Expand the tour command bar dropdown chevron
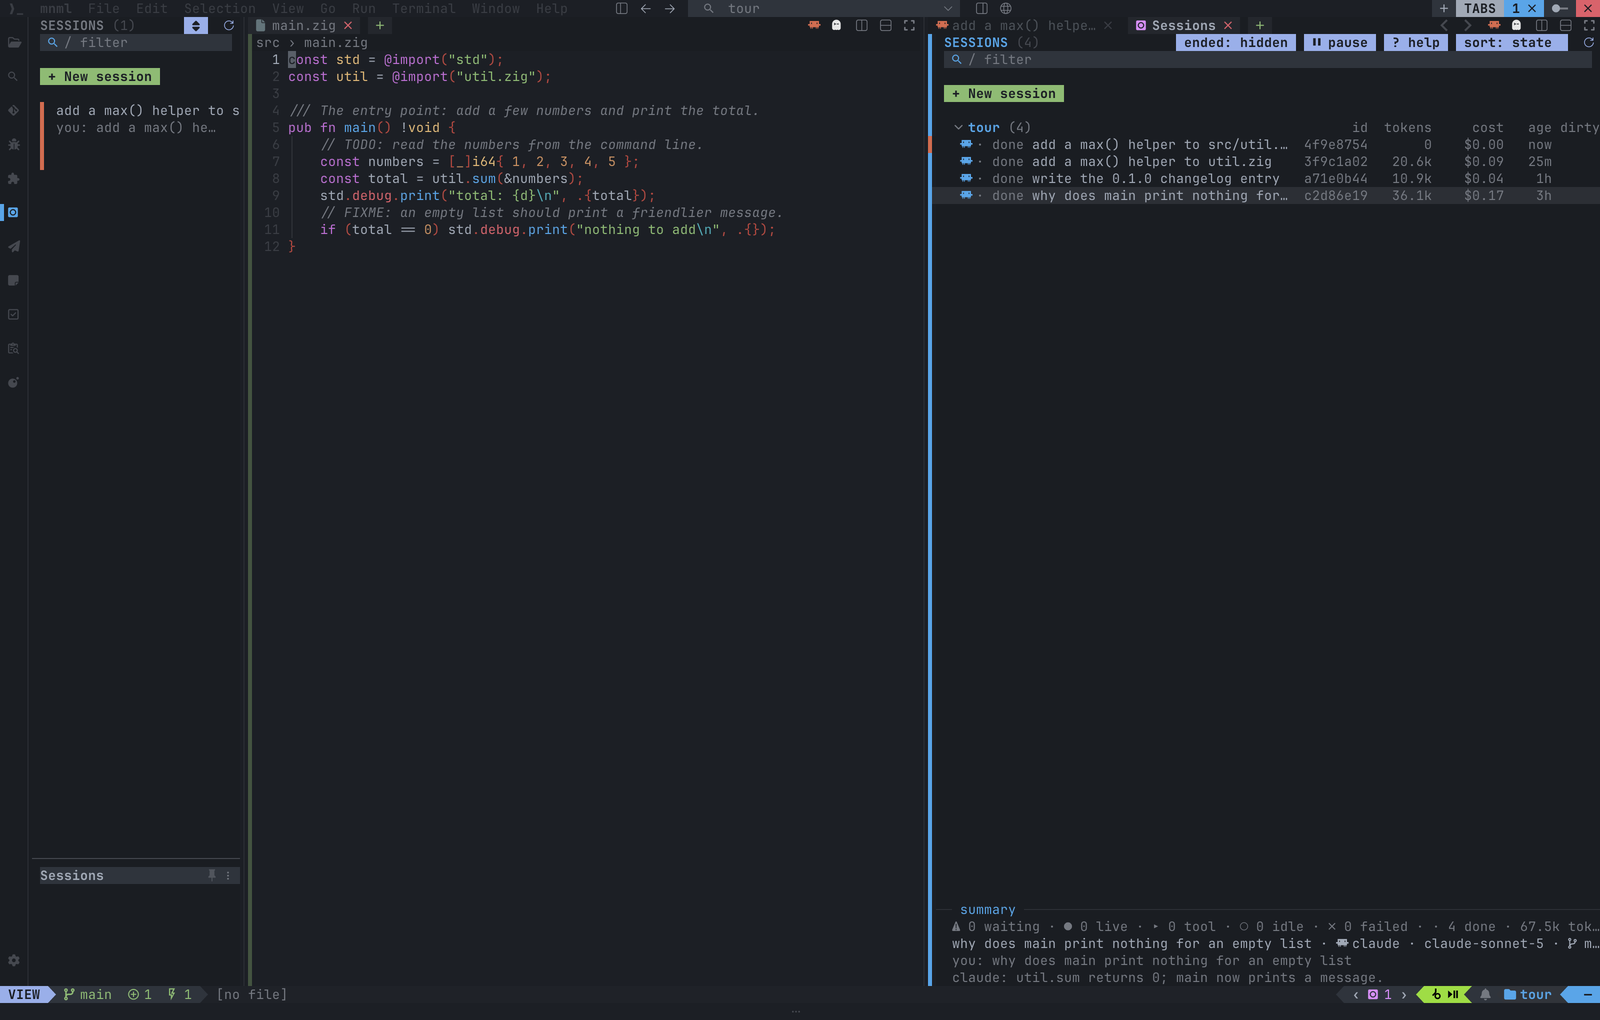Screen dimensions: 1600x1020 (948, 9)
